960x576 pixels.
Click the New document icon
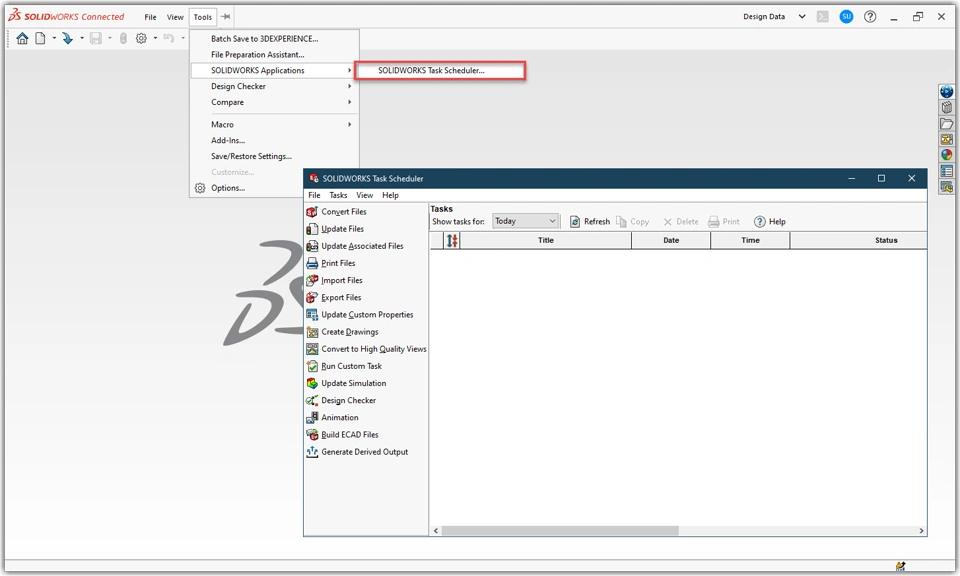[x=40, y=39]
